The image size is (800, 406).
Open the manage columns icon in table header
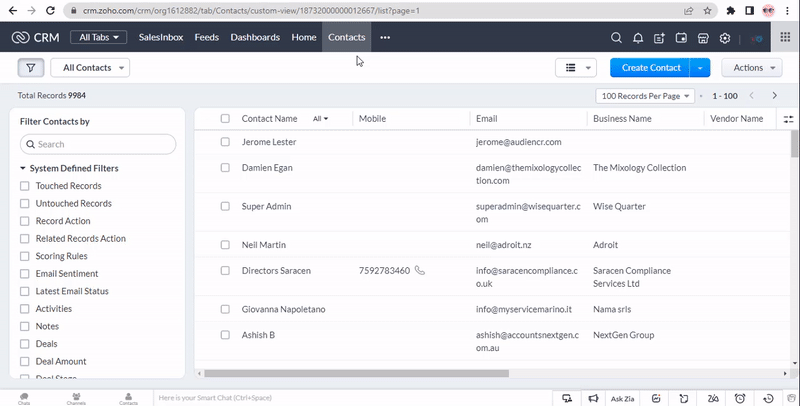pos(788,119)
